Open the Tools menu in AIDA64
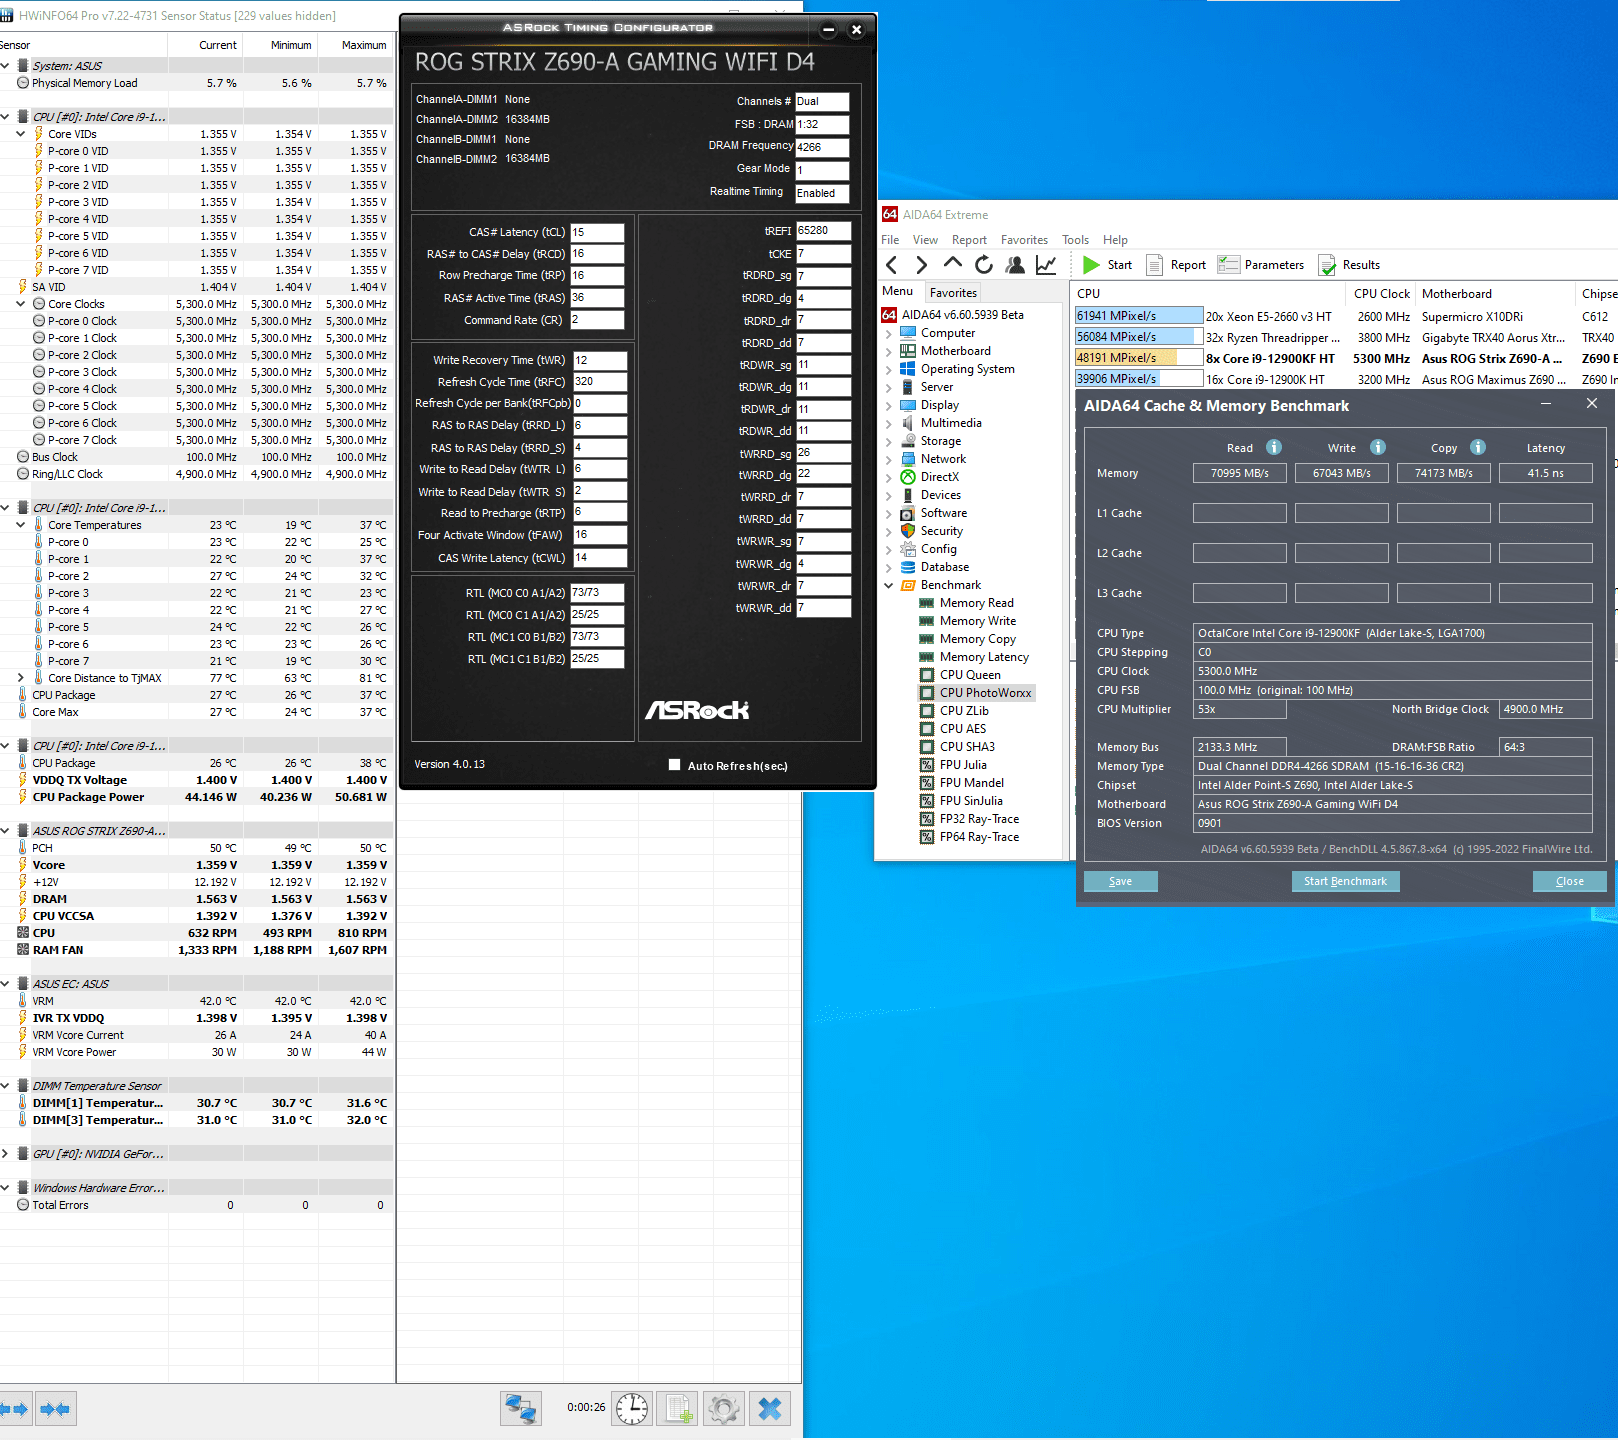Image resolution: width=1618 pixels, height=1440 pixels. 1075,240
